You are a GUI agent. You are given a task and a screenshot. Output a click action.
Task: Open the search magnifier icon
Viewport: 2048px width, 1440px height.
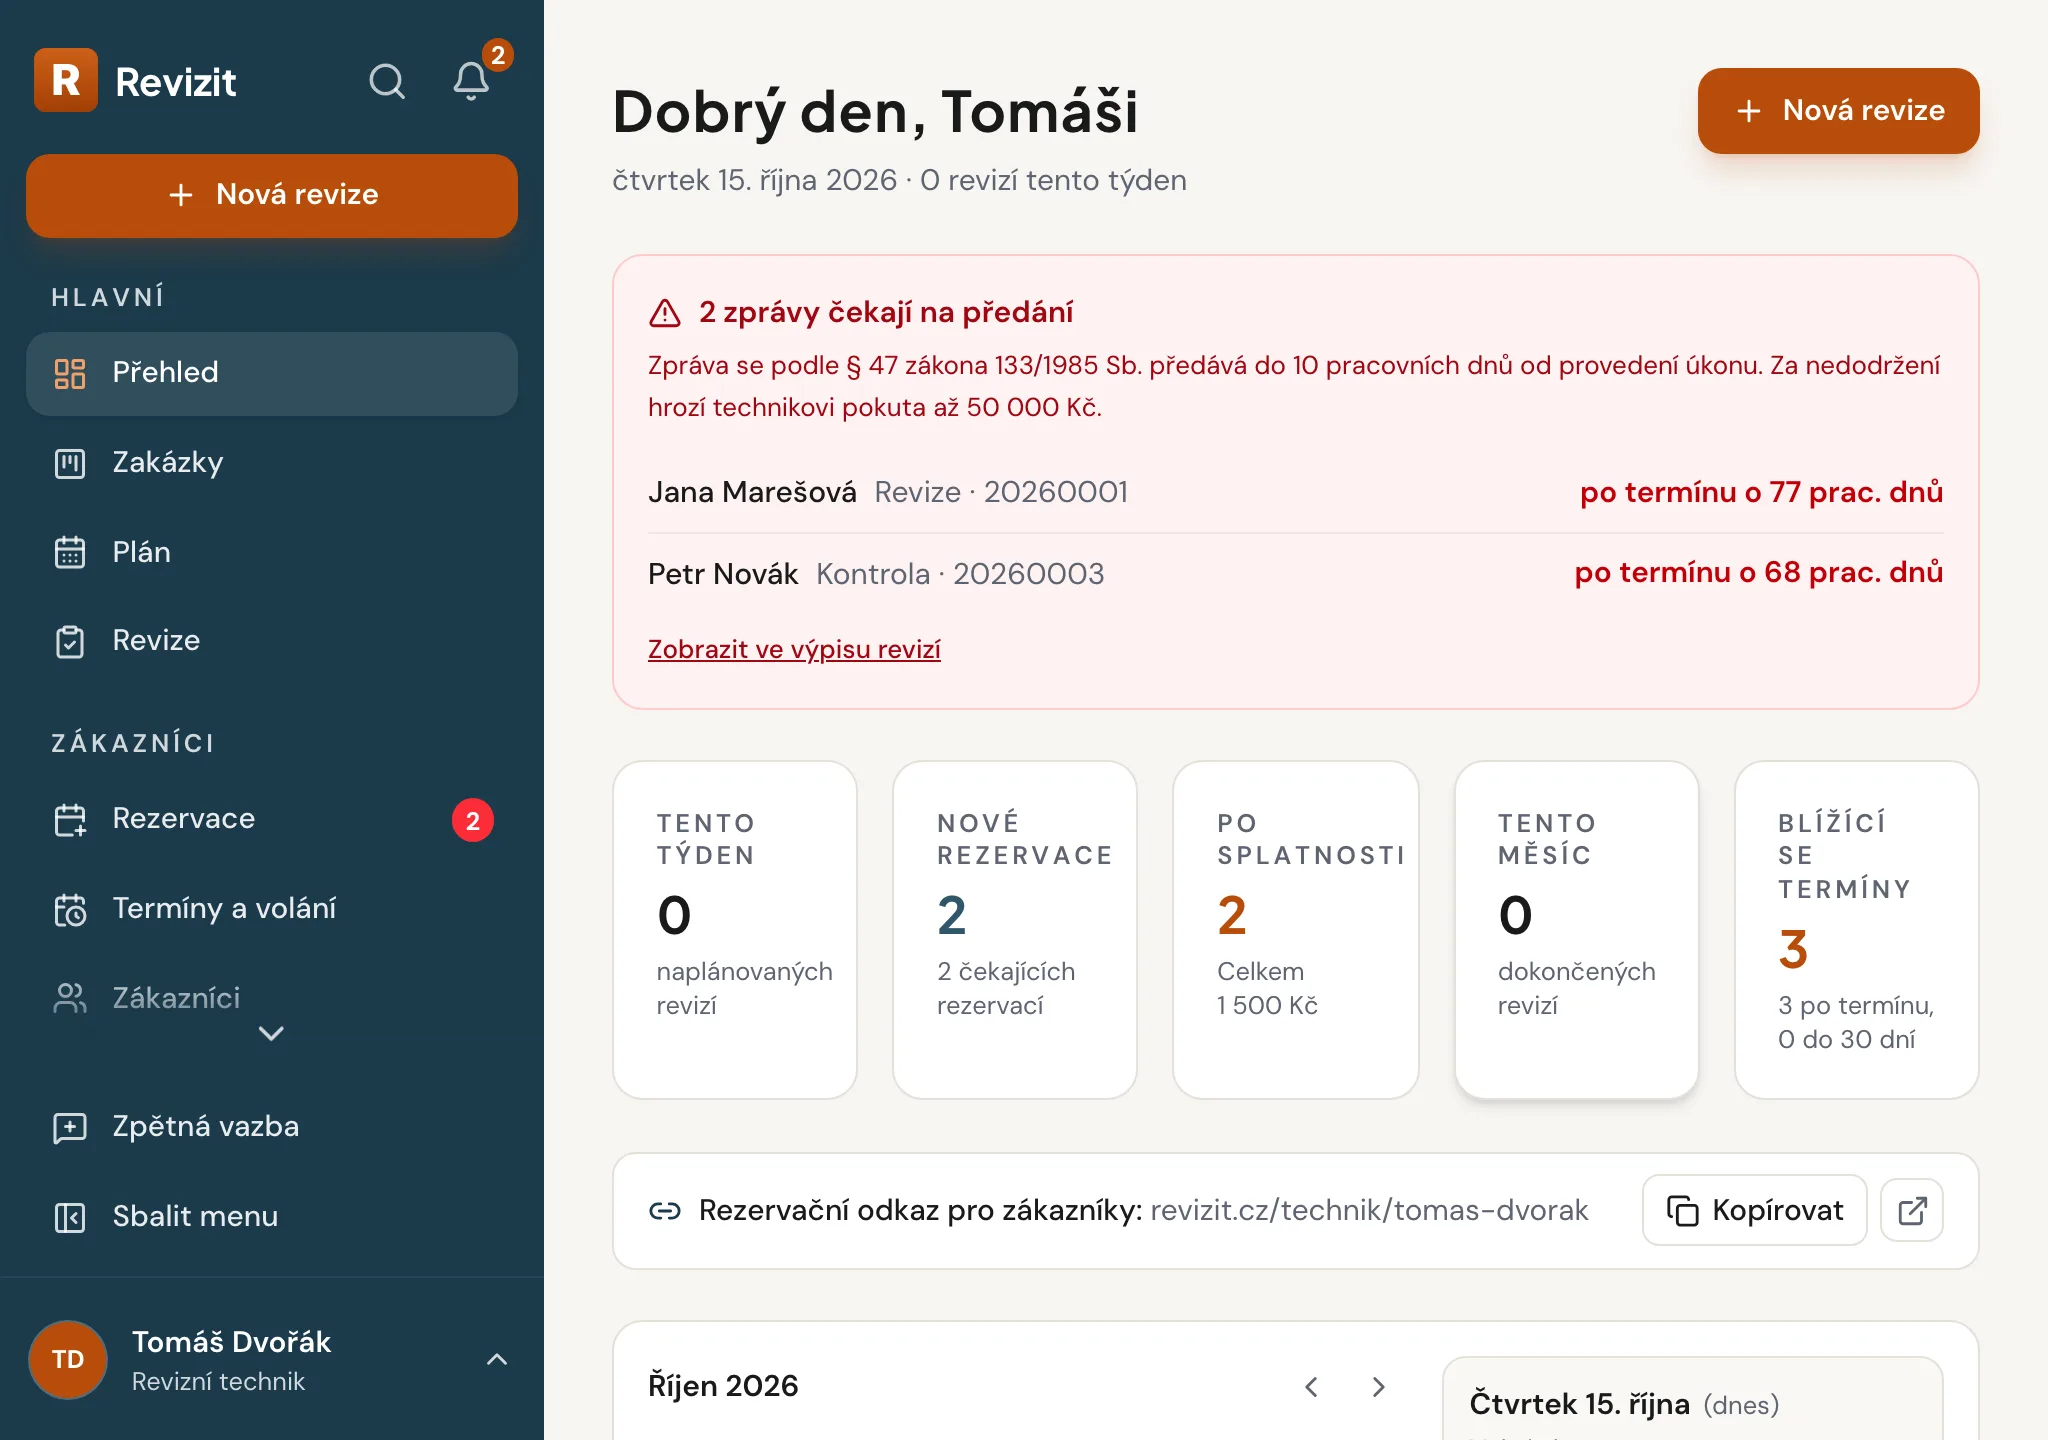coord(387,81)
